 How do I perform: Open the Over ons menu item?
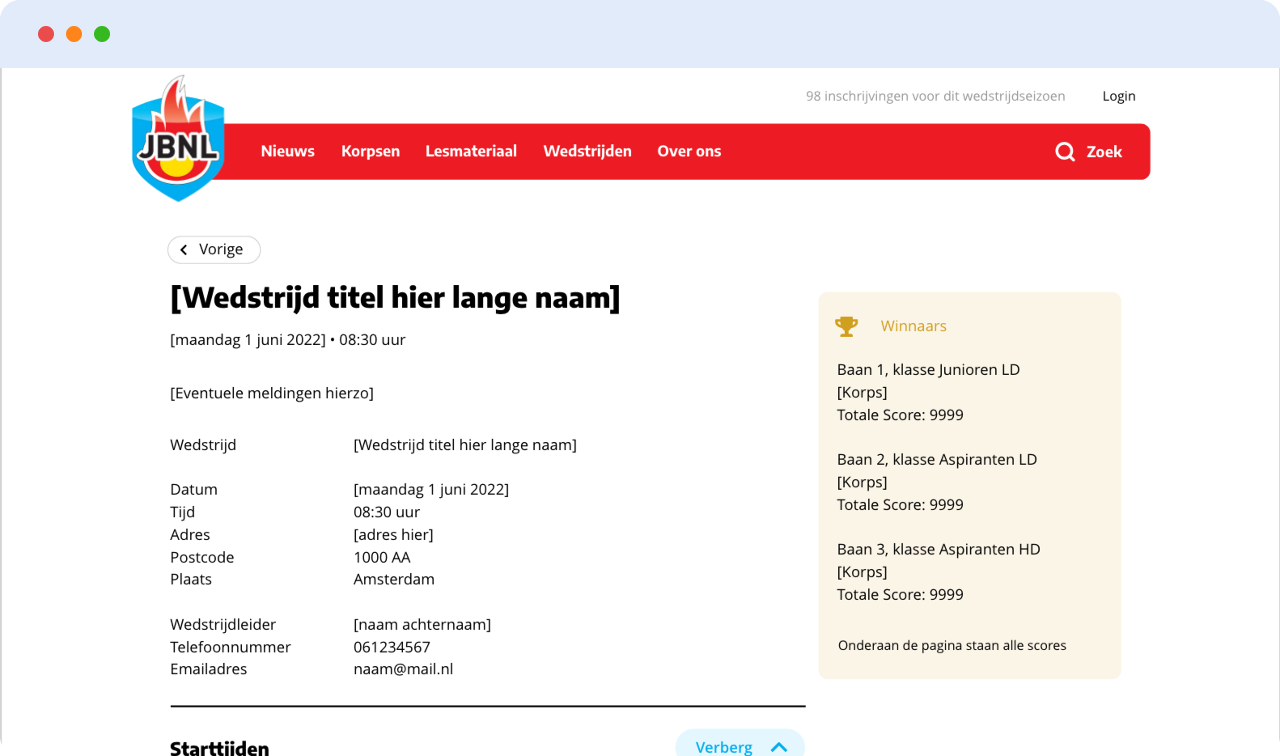coord(689,151)
